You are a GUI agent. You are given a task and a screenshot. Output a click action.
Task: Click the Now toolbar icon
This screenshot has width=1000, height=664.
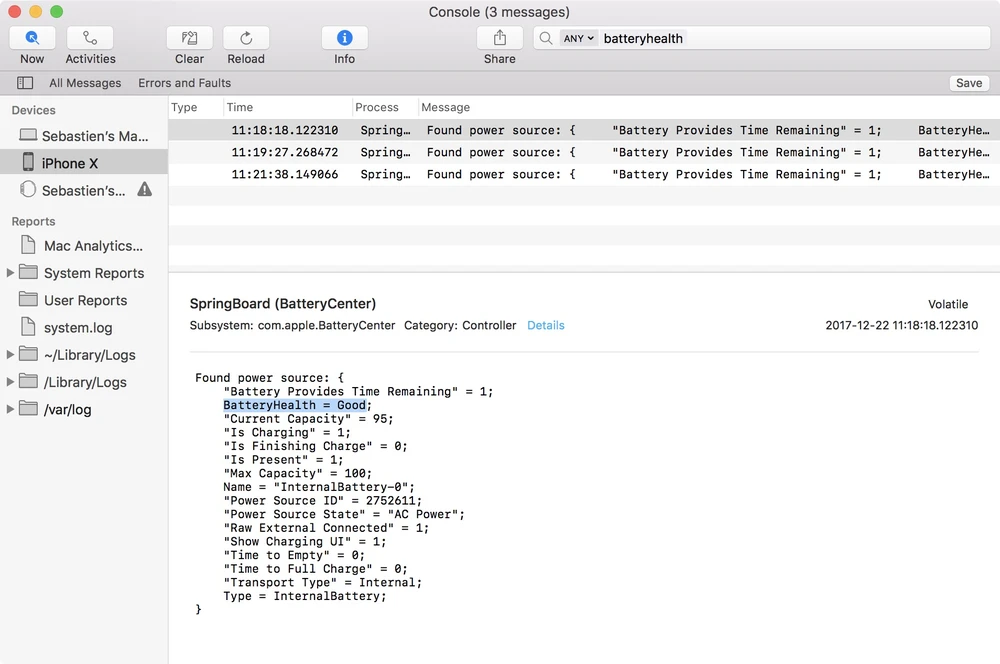tap(32, 38)
